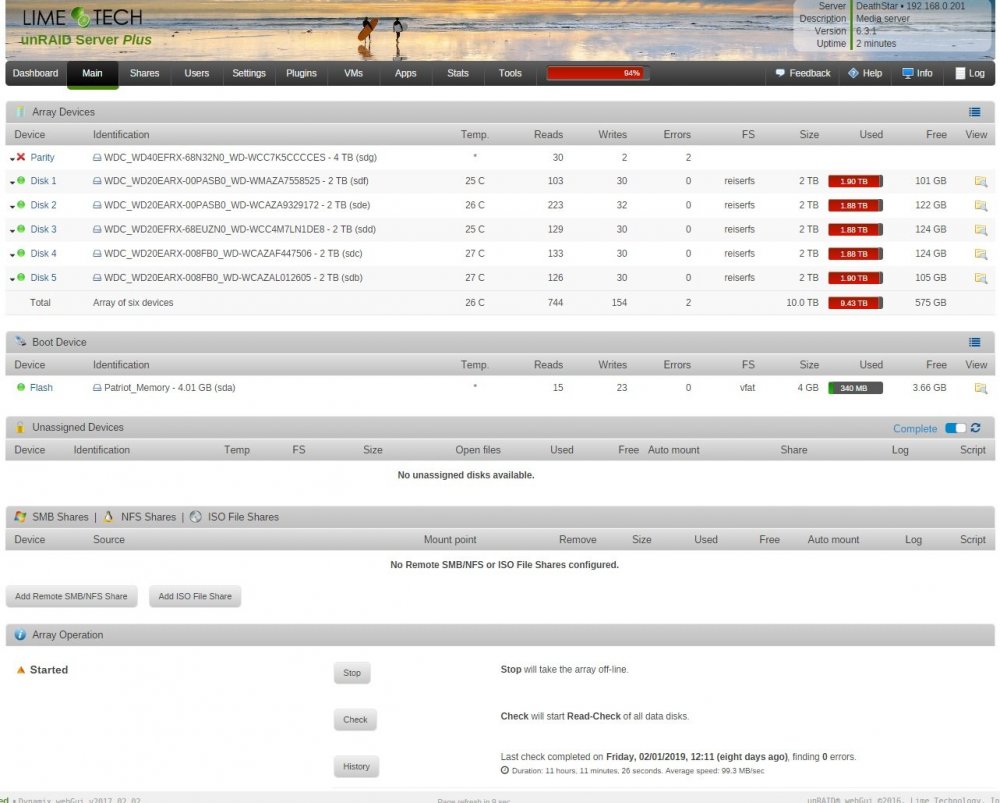Click the 94% array usage bar
The width and height of the screenshot is (1000, 803).
click(598, 73)
